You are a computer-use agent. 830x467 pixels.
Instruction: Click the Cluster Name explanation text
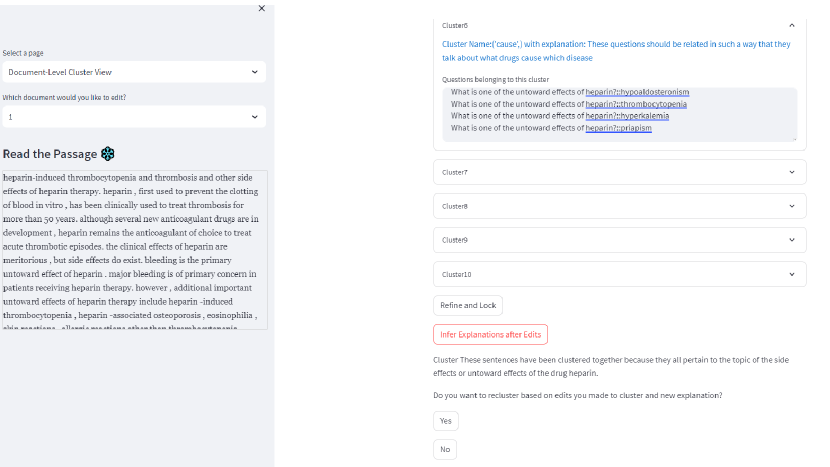(615, 50)
